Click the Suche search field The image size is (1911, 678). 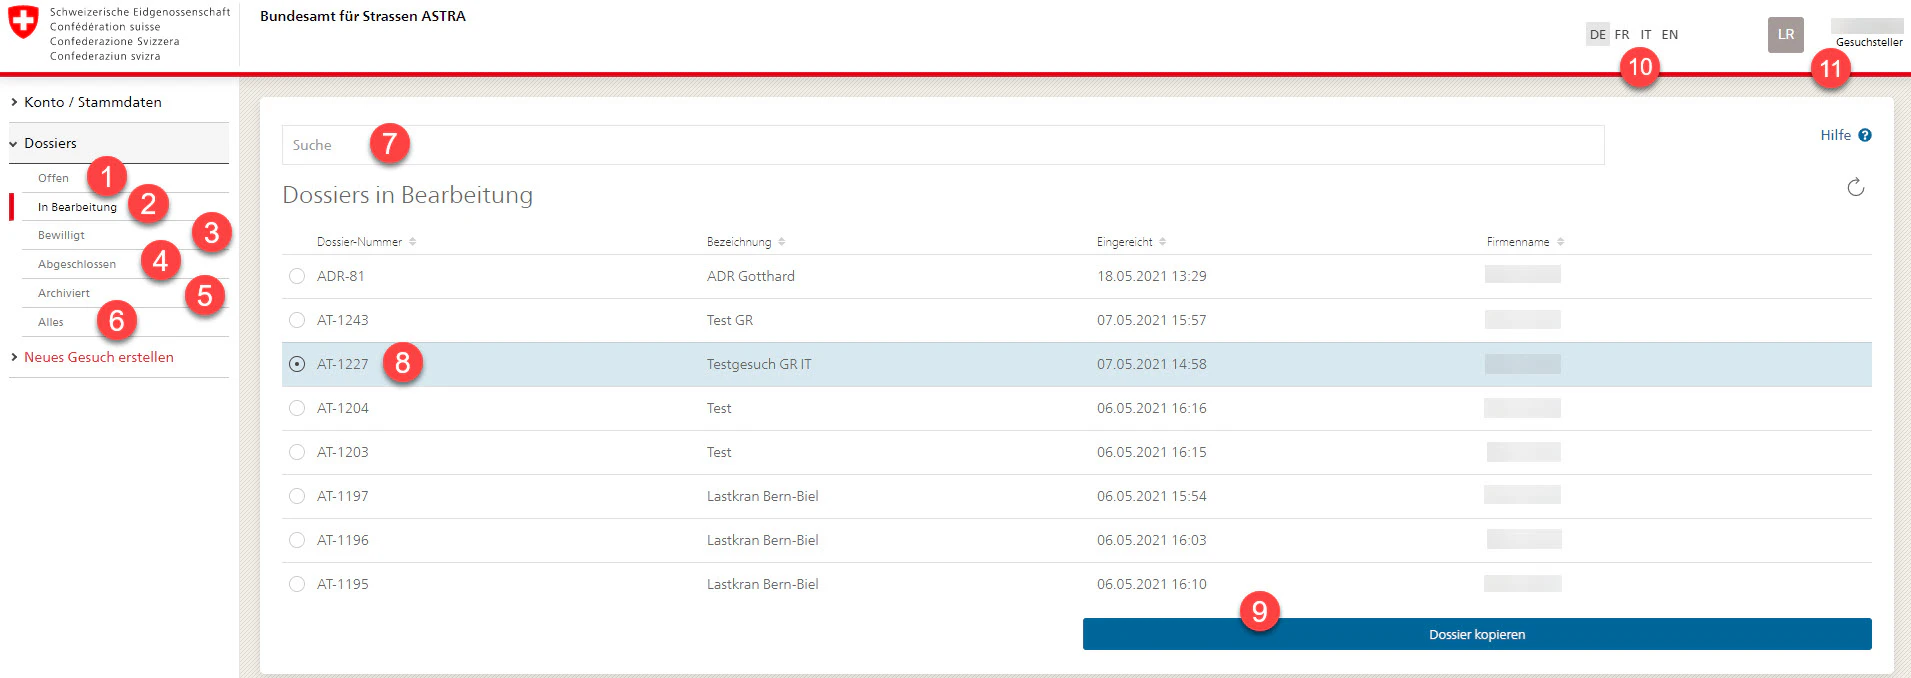click(943, 145)
